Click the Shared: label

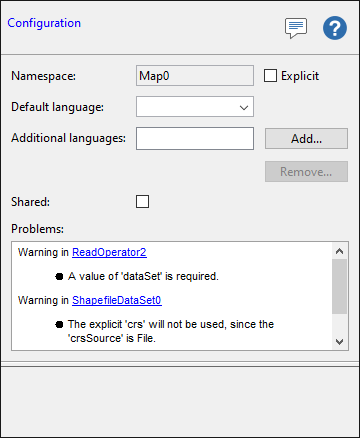[30, 202]
